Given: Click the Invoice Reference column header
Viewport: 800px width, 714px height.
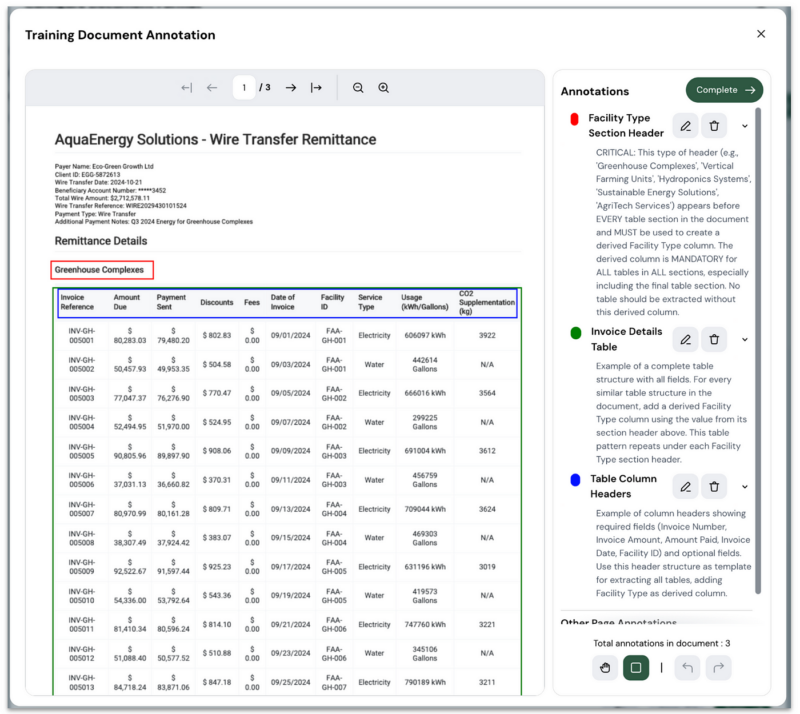Looking at the screenshot, I should pos(77,302).
